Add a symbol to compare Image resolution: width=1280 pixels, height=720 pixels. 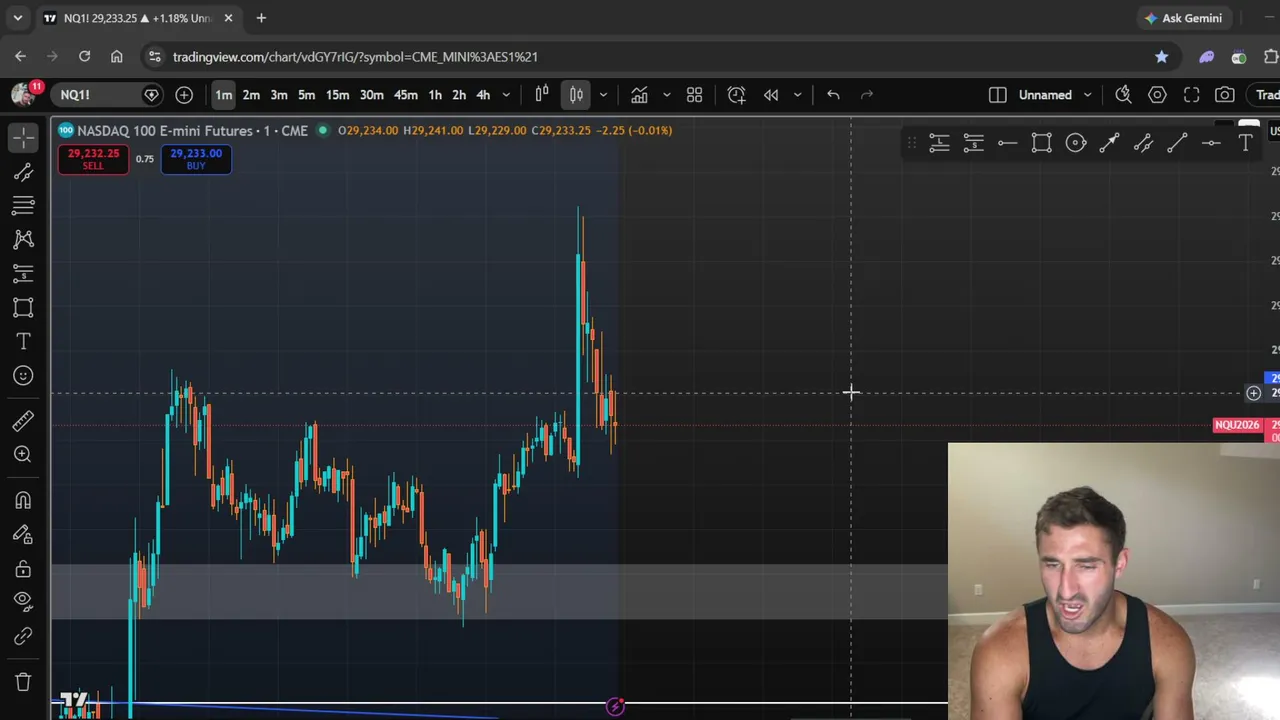184,95
